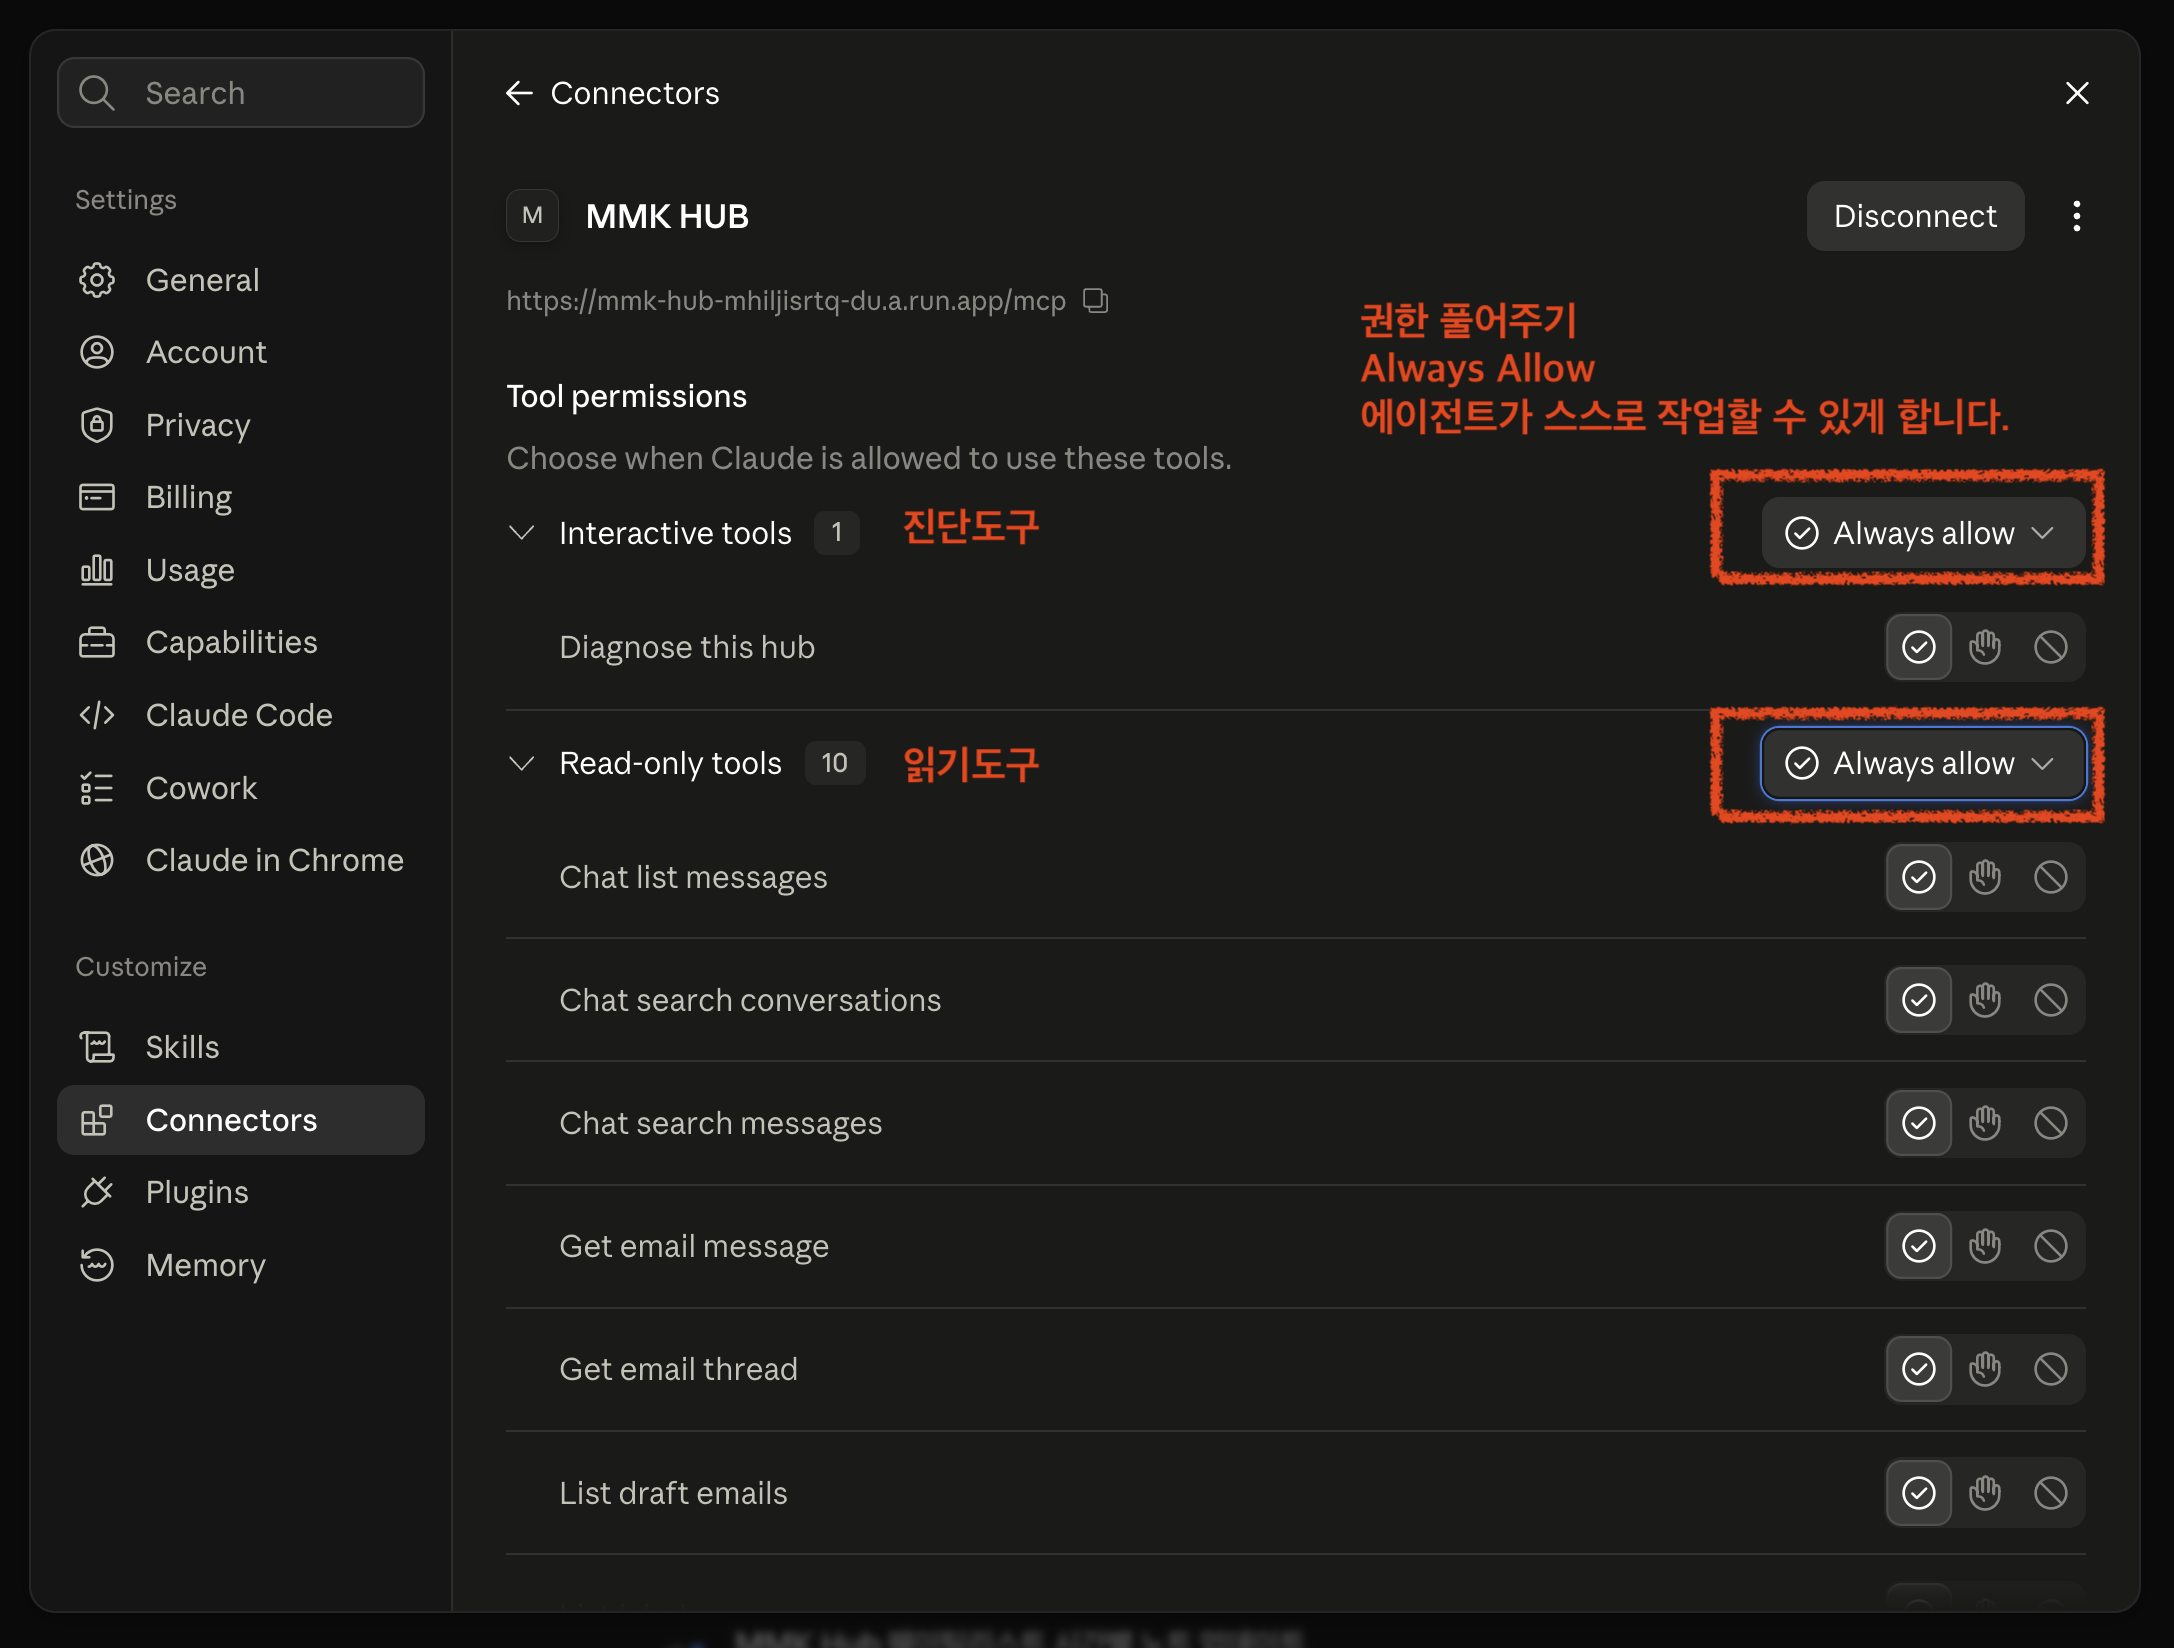Collapse the Read-only tools section
2174x1648 pixels.
(x=521, y=763)
